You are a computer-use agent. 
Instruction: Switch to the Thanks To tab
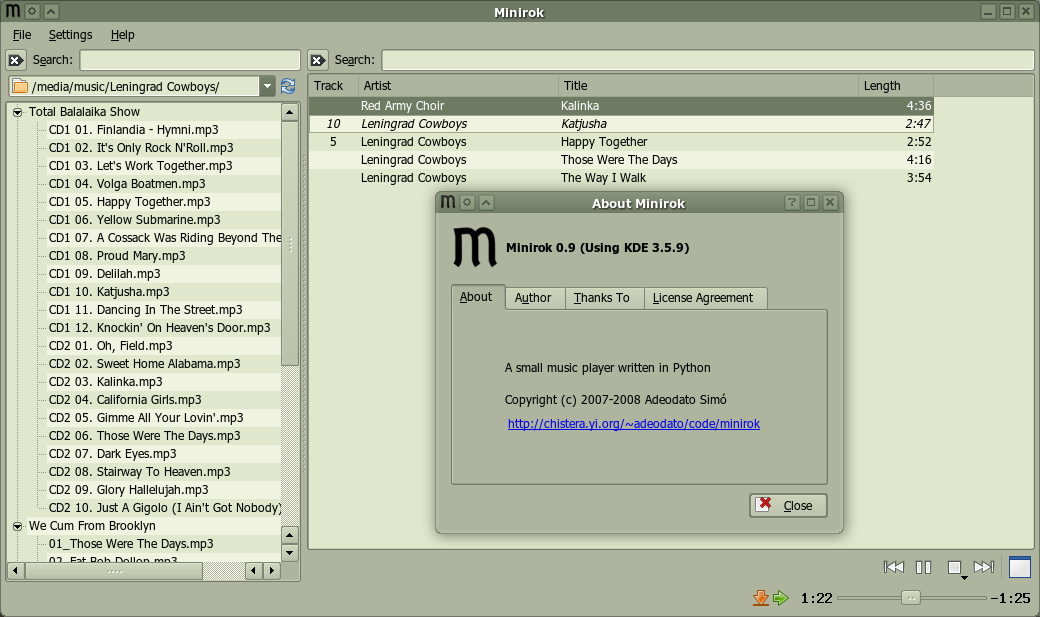[x=602, y=298]
